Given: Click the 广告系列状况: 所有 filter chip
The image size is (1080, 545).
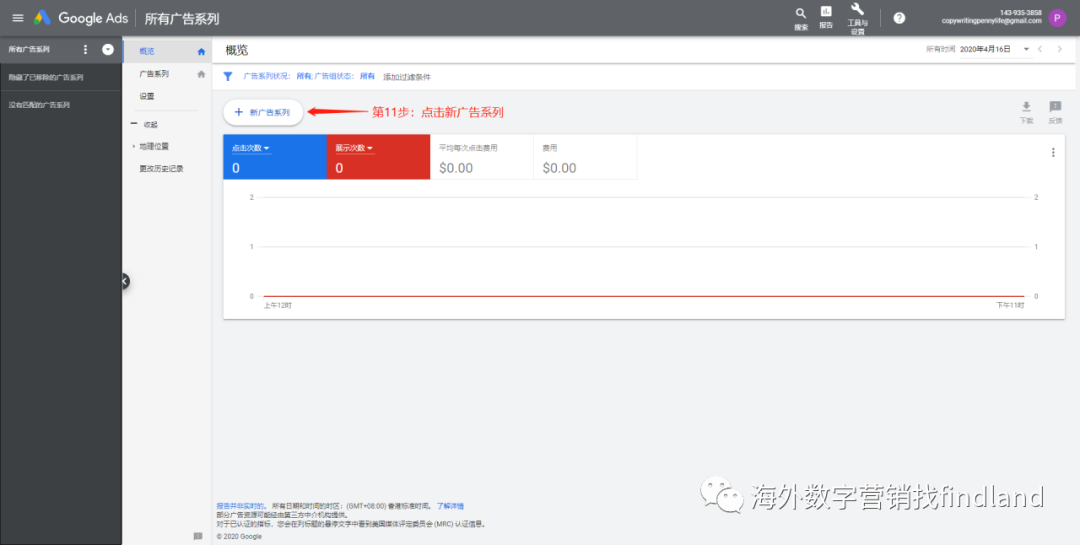Looking at the screenshot, I should pyautogui.click(x=278, y=76).
